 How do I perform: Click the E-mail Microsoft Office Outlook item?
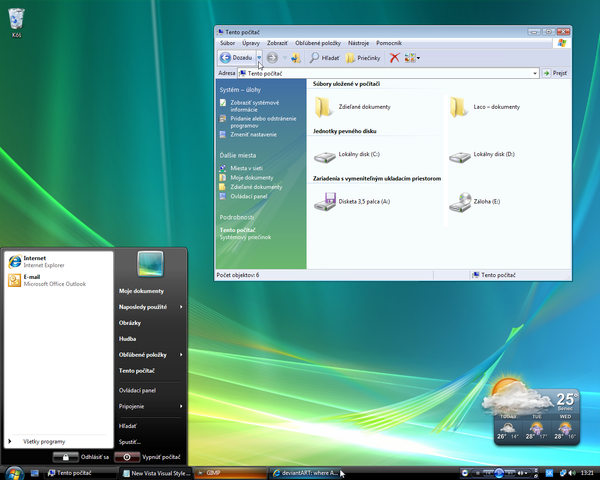(59, 280)
